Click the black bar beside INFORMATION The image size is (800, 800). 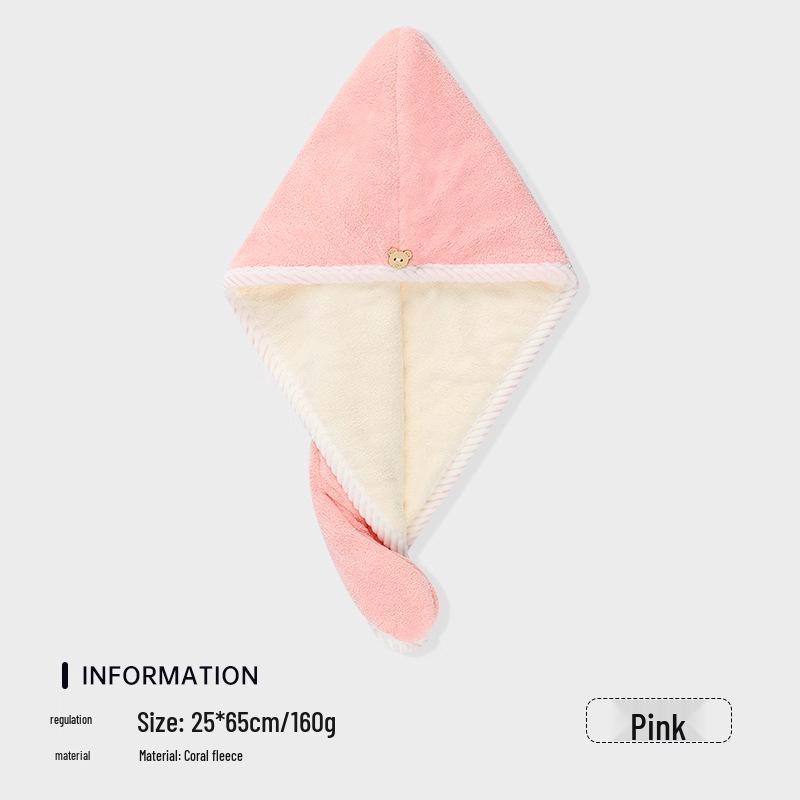[x=65, y=676]
